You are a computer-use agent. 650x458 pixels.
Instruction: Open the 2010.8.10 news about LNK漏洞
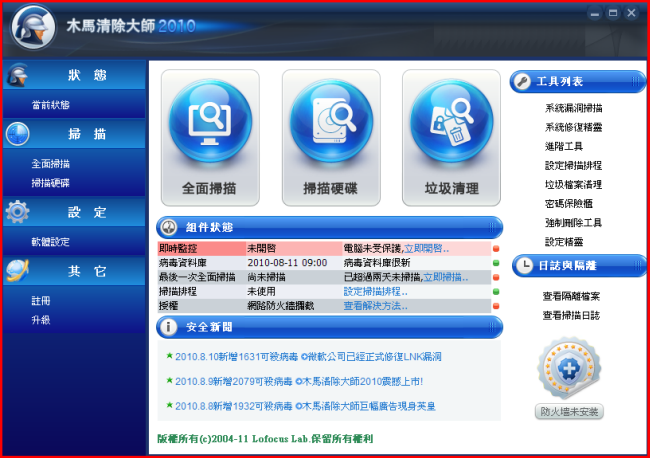point(310,355)
